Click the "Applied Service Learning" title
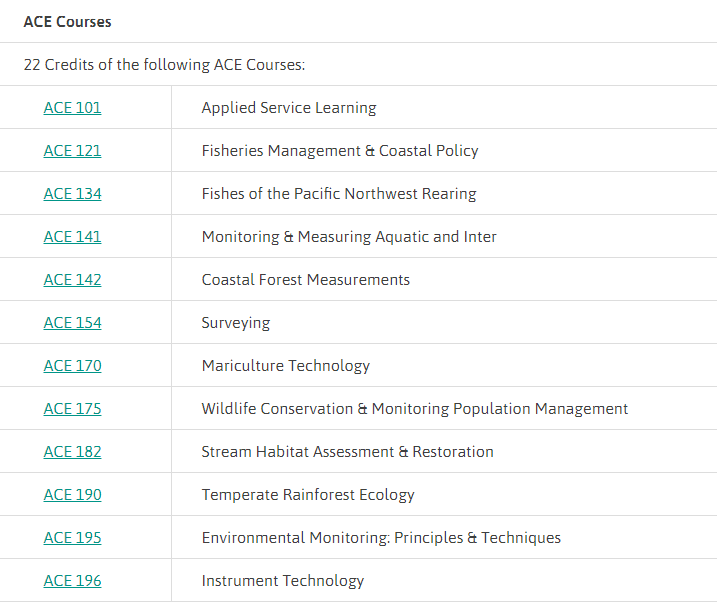The height and width of the screenshot is (602, 717). coord(289,108)
